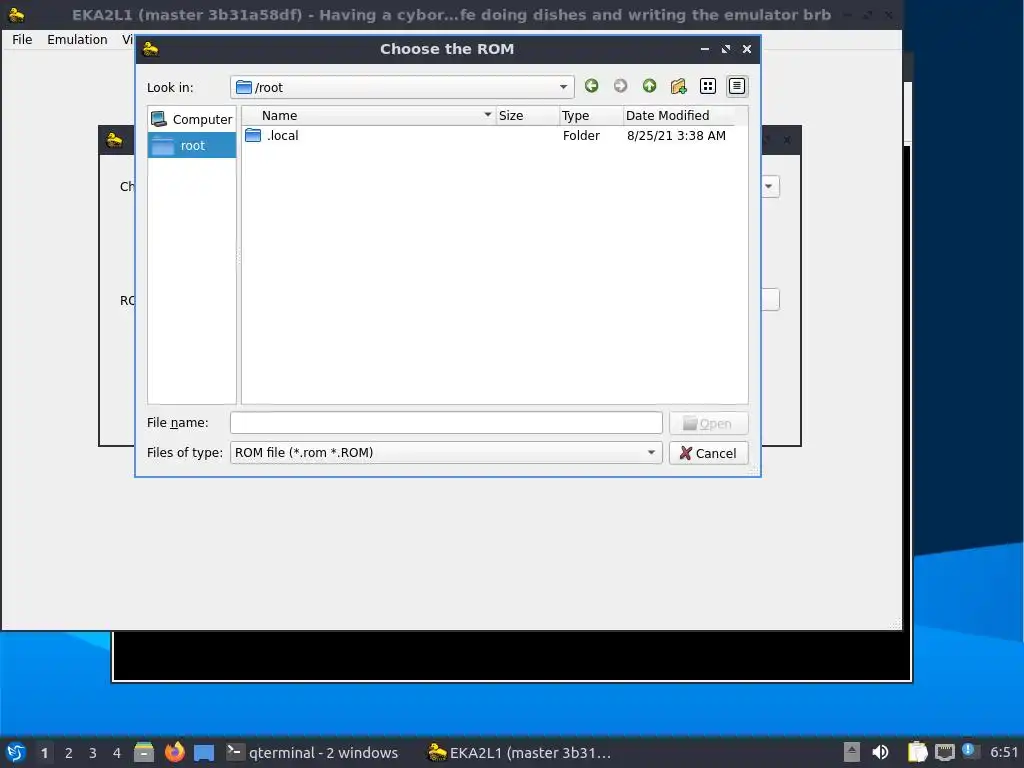Viewport: 1024px width, 768px height.
Task: Close the Choose the ROM dialog
Action: [x=747, y=49]
